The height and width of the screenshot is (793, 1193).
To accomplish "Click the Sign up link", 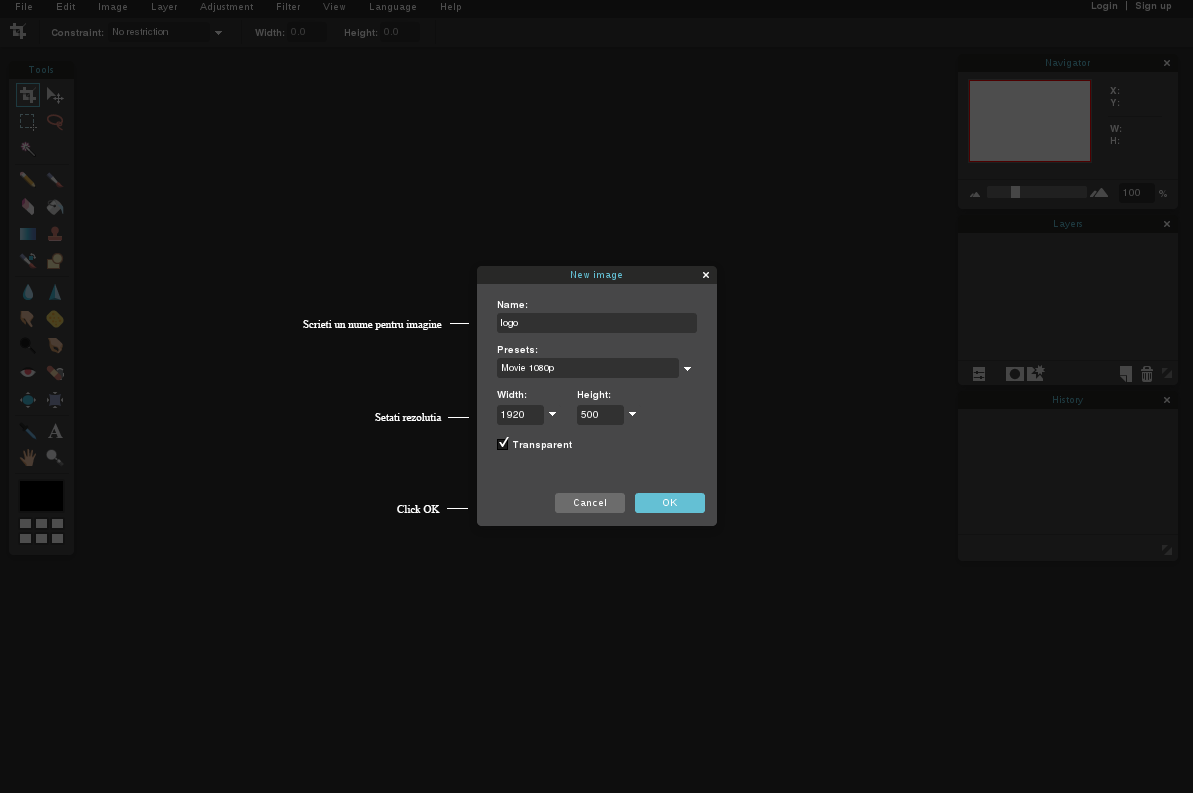I will [1153, 6].
